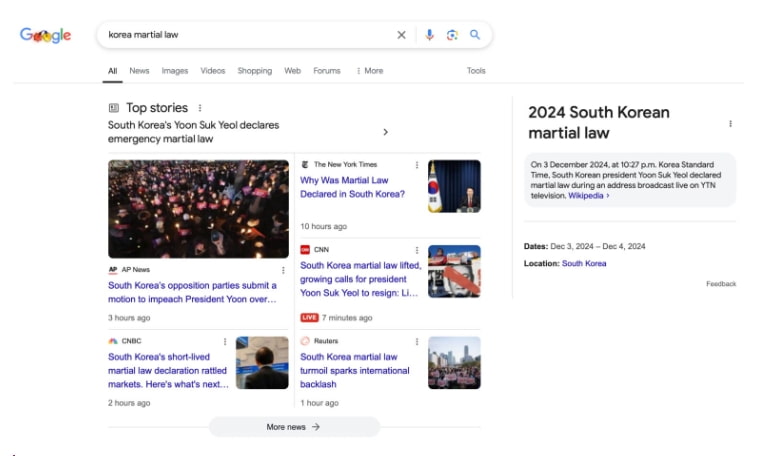Open three-dot menu for New York Times story
The width and height of the screenshot is (777, 456).
[x=417, y=165]
